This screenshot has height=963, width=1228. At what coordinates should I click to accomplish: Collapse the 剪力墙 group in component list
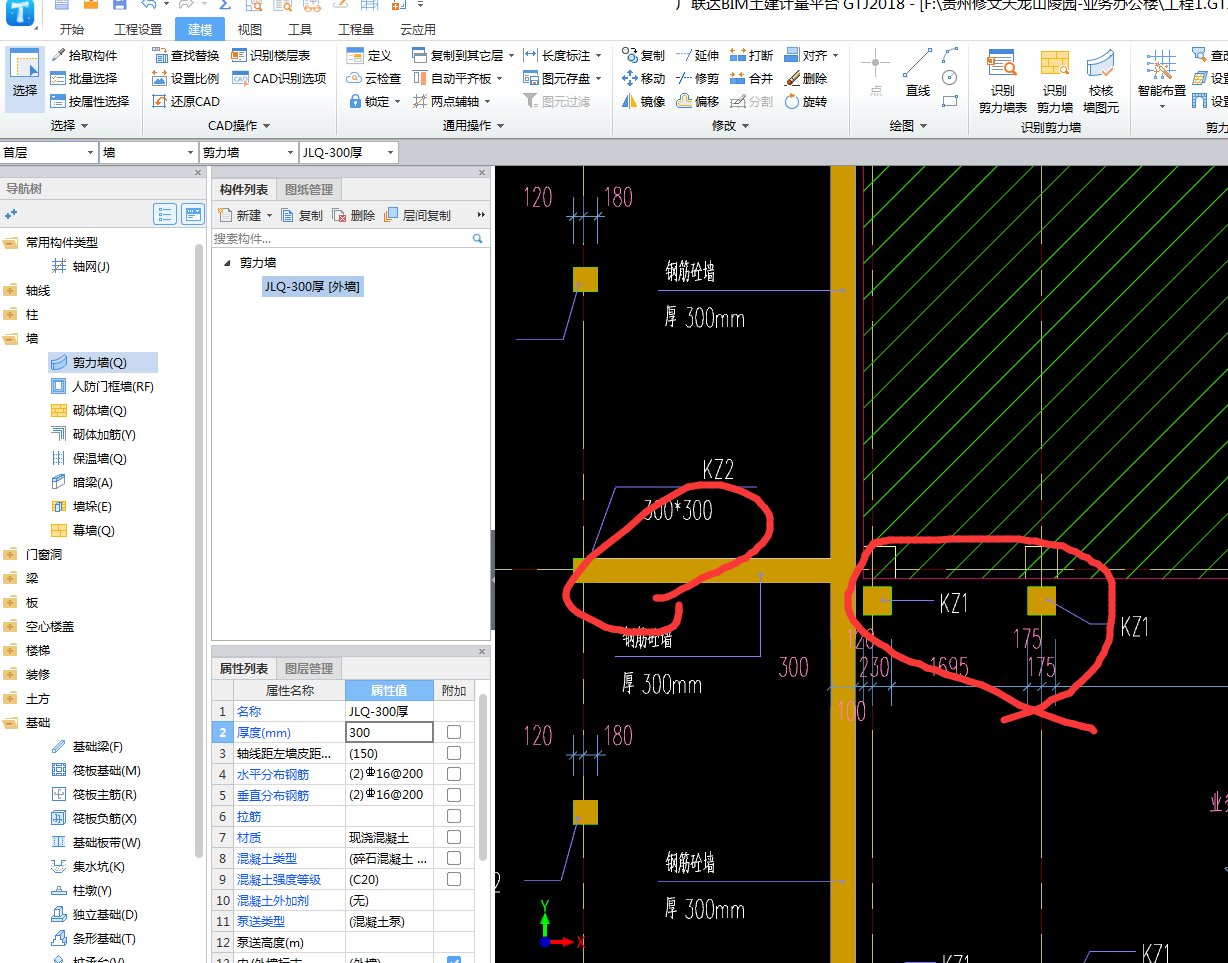point(226,263)
